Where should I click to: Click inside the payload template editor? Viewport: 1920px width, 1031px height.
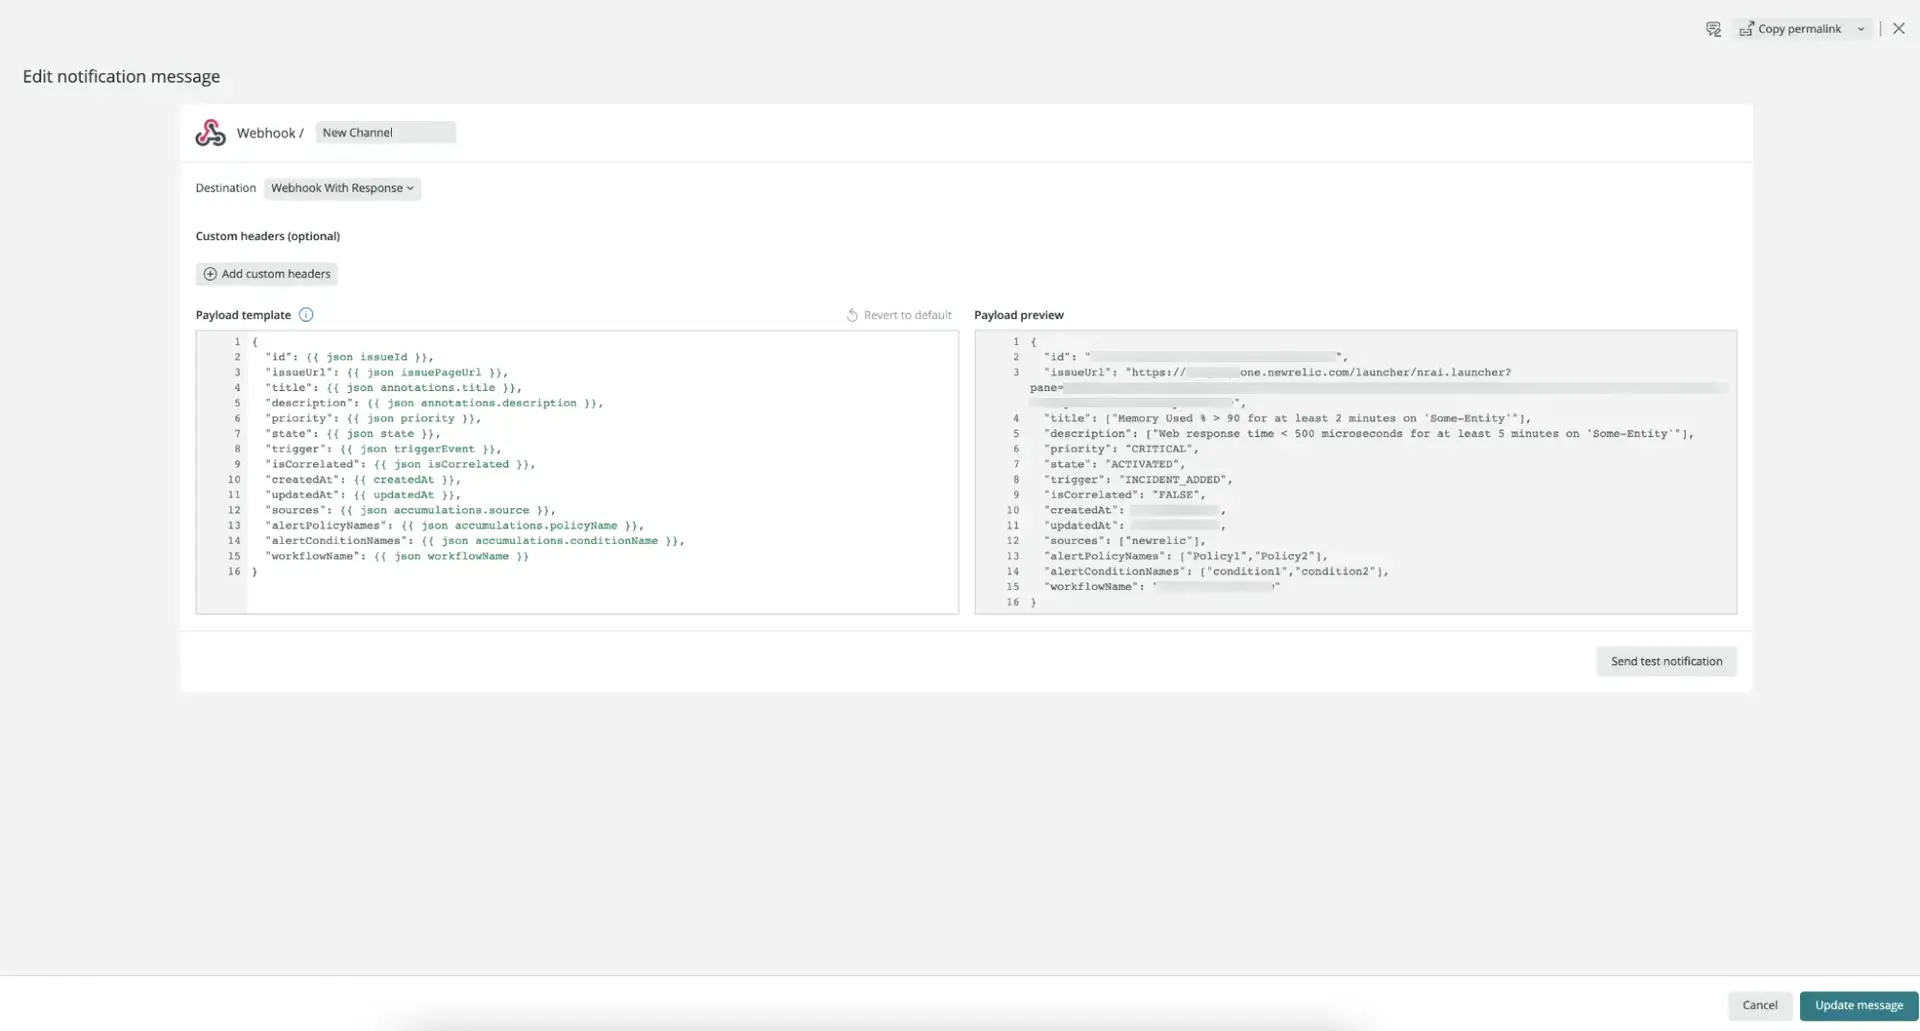[x=577, y=472]
